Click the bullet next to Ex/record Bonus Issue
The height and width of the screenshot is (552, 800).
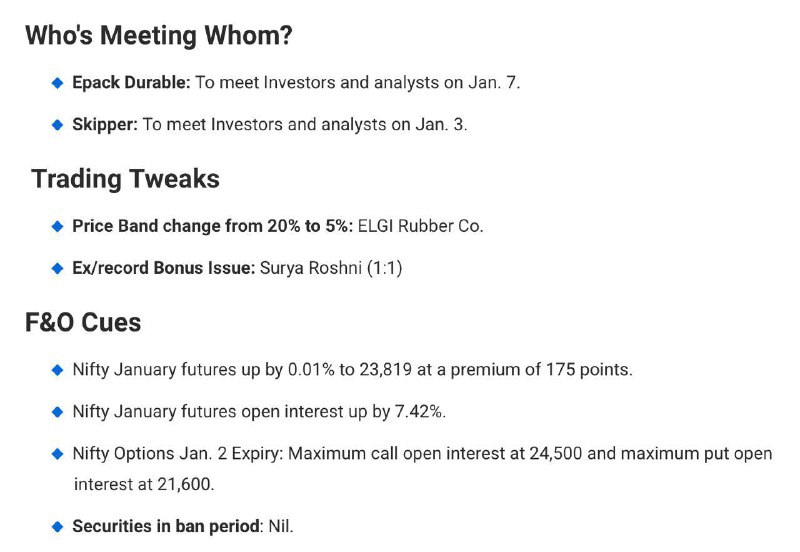tap(58, 268)
